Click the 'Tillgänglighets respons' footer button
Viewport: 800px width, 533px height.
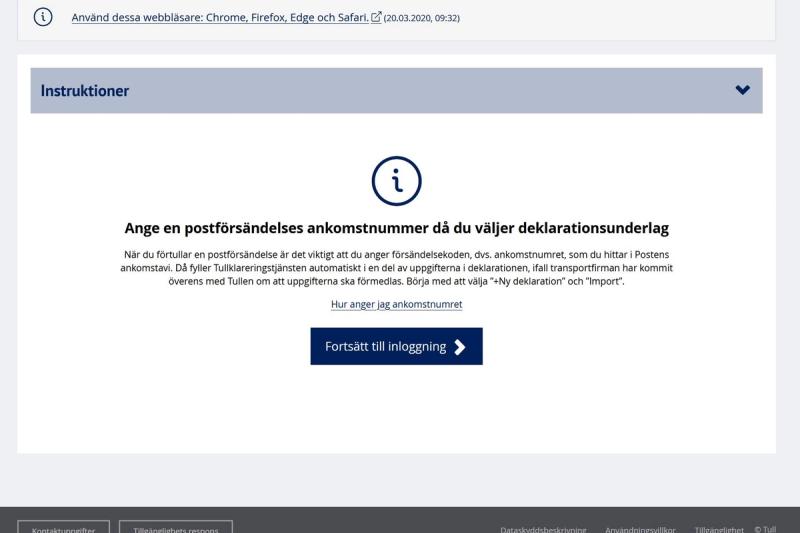[x=175, y=528]
